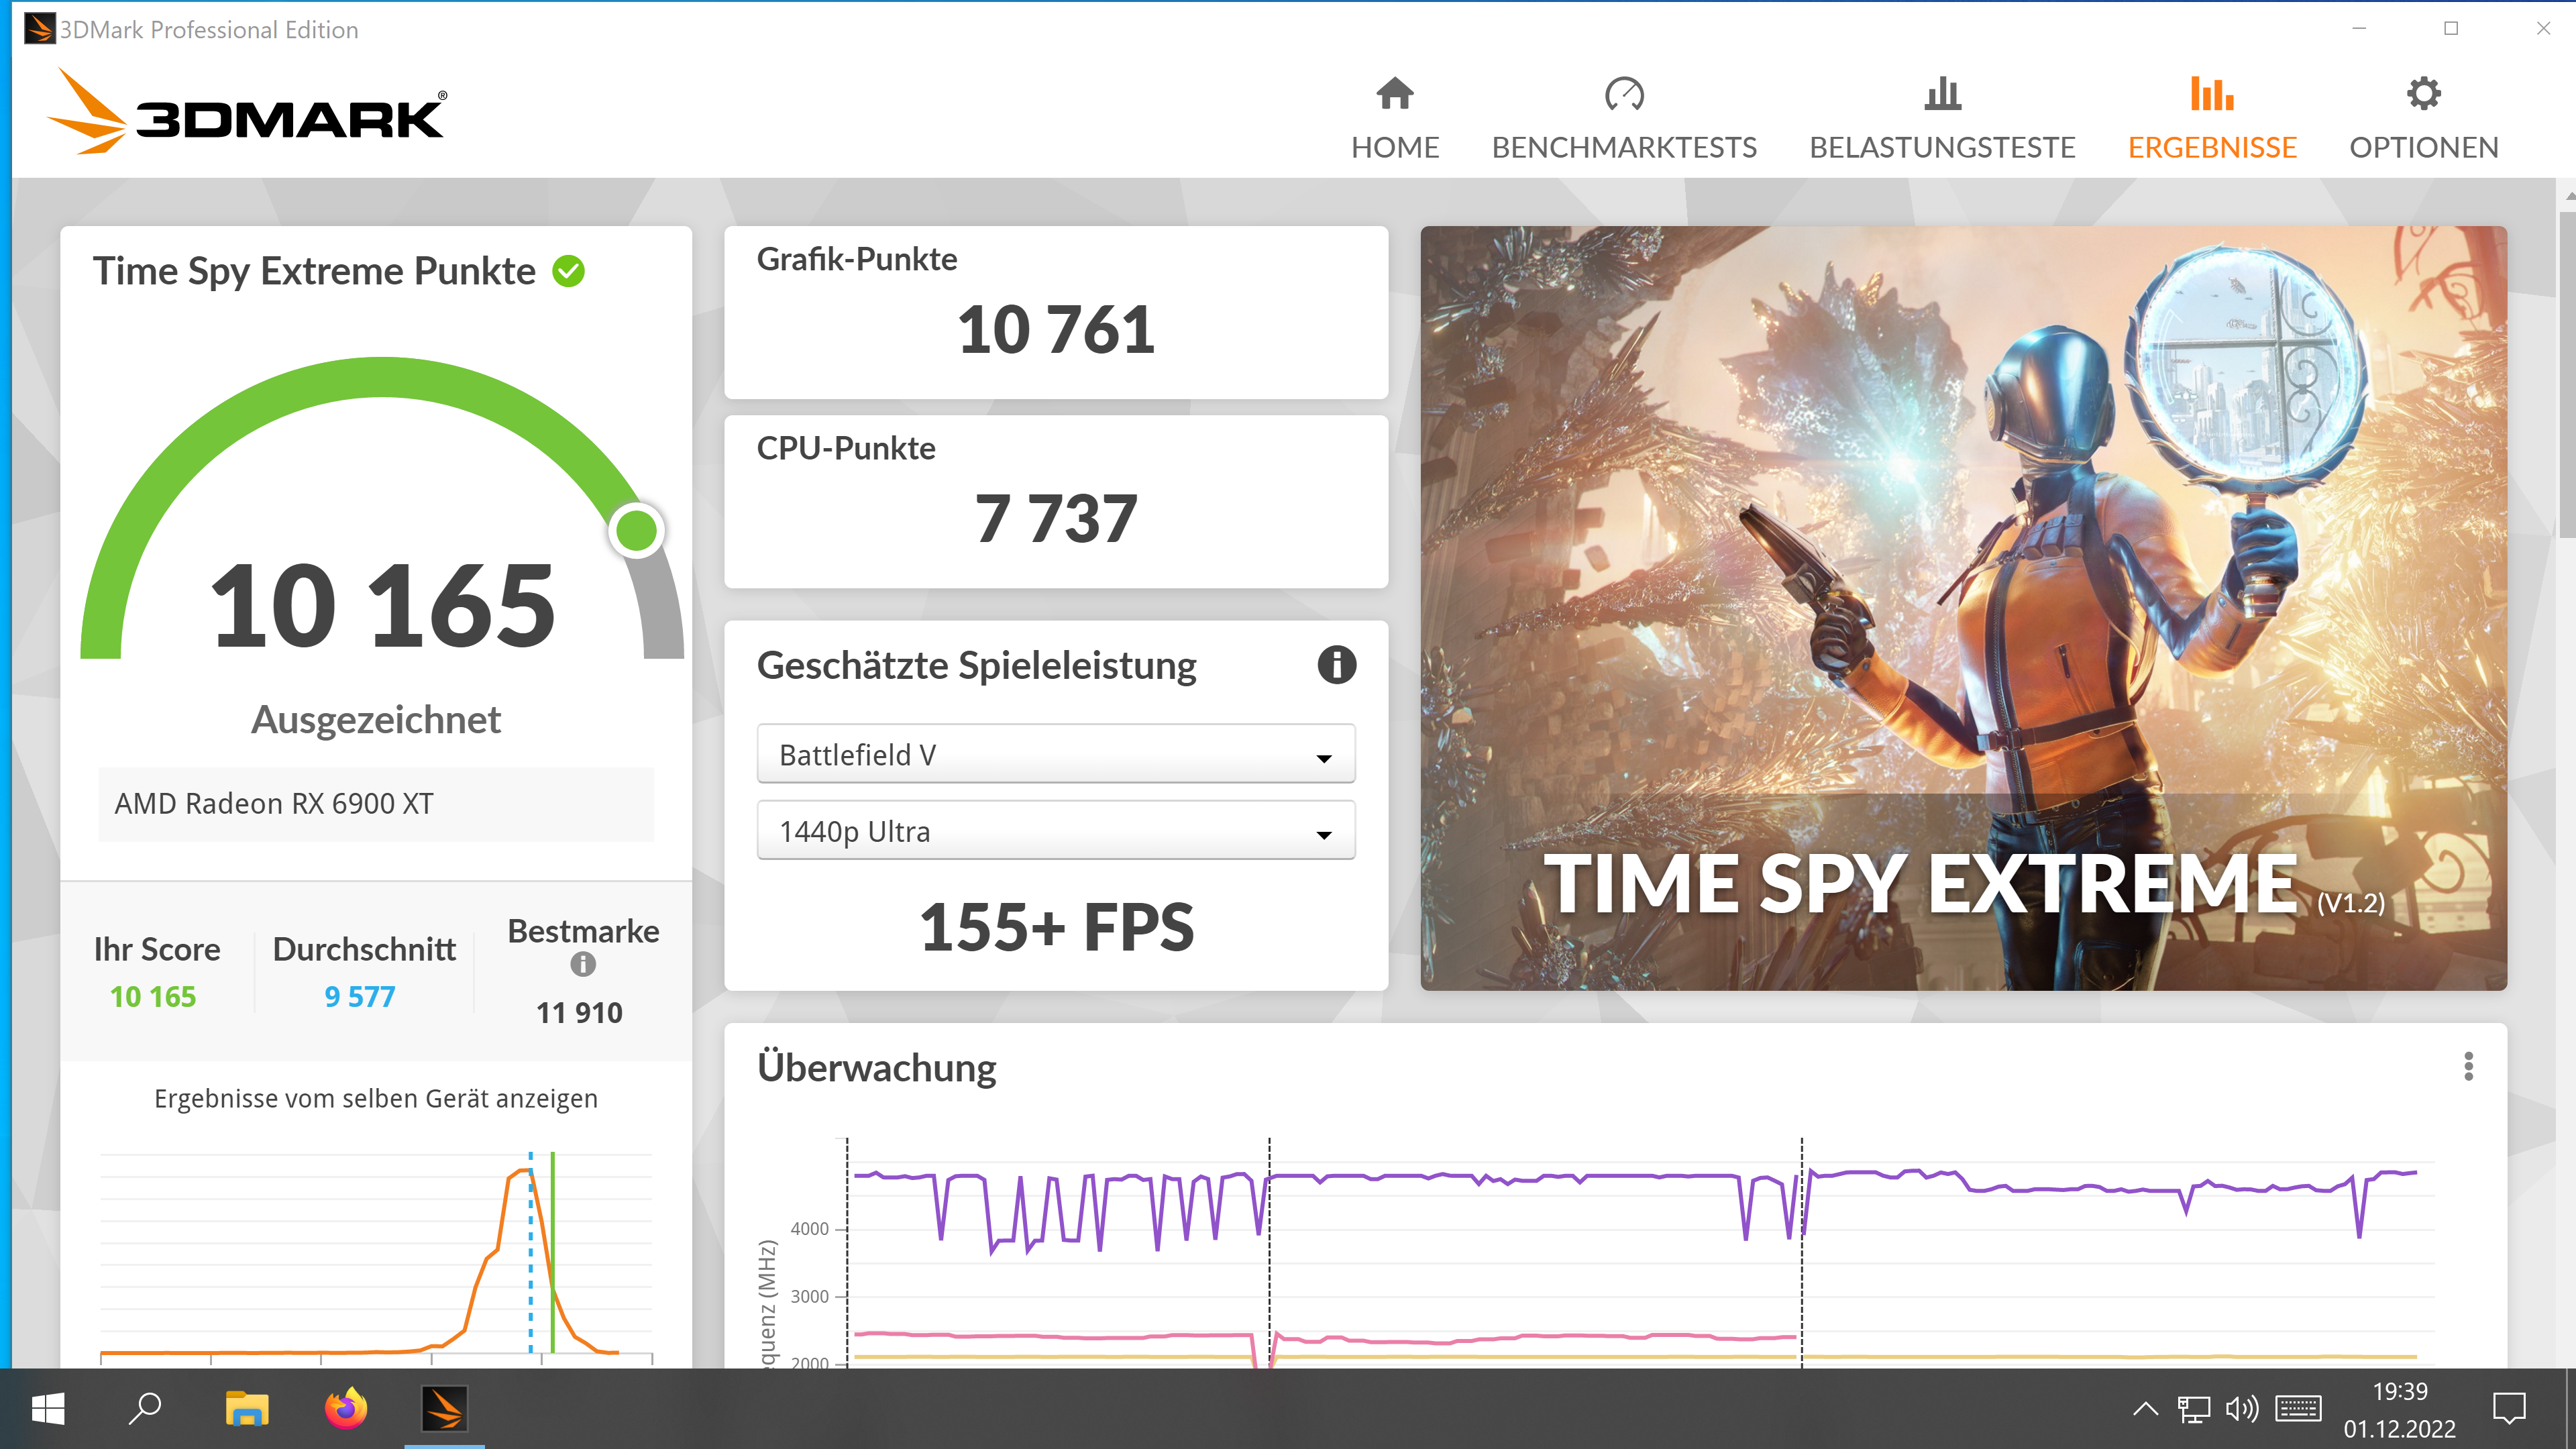Open Benchmarktests via the gauge icon
Screen dimensions: 2576x1449
tap(1623, 94)
